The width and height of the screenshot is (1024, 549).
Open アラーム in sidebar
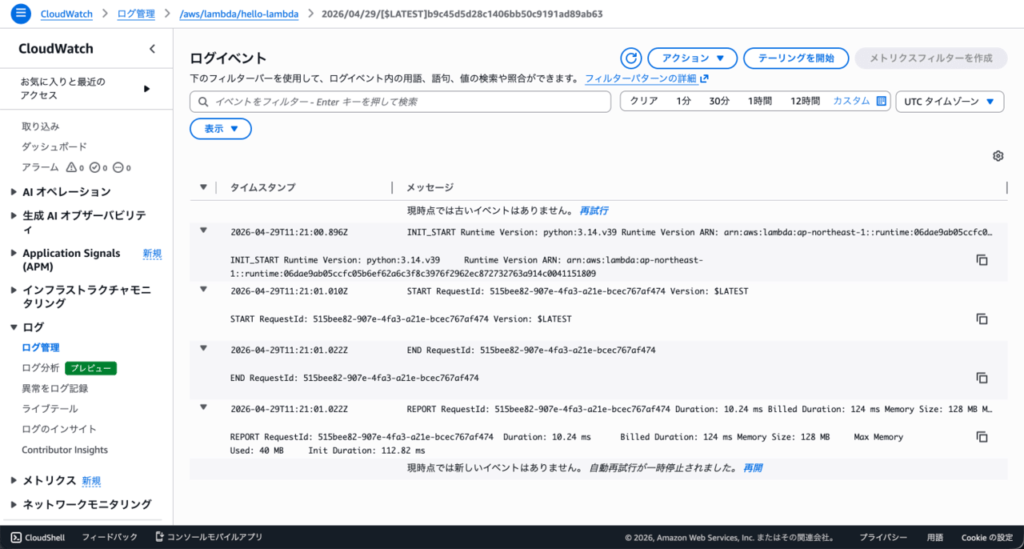coord(40,168)
